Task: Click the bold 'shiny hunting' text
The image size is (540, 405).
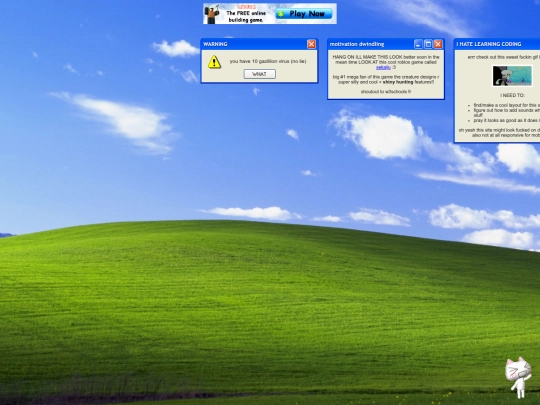Action: [398, 82]
